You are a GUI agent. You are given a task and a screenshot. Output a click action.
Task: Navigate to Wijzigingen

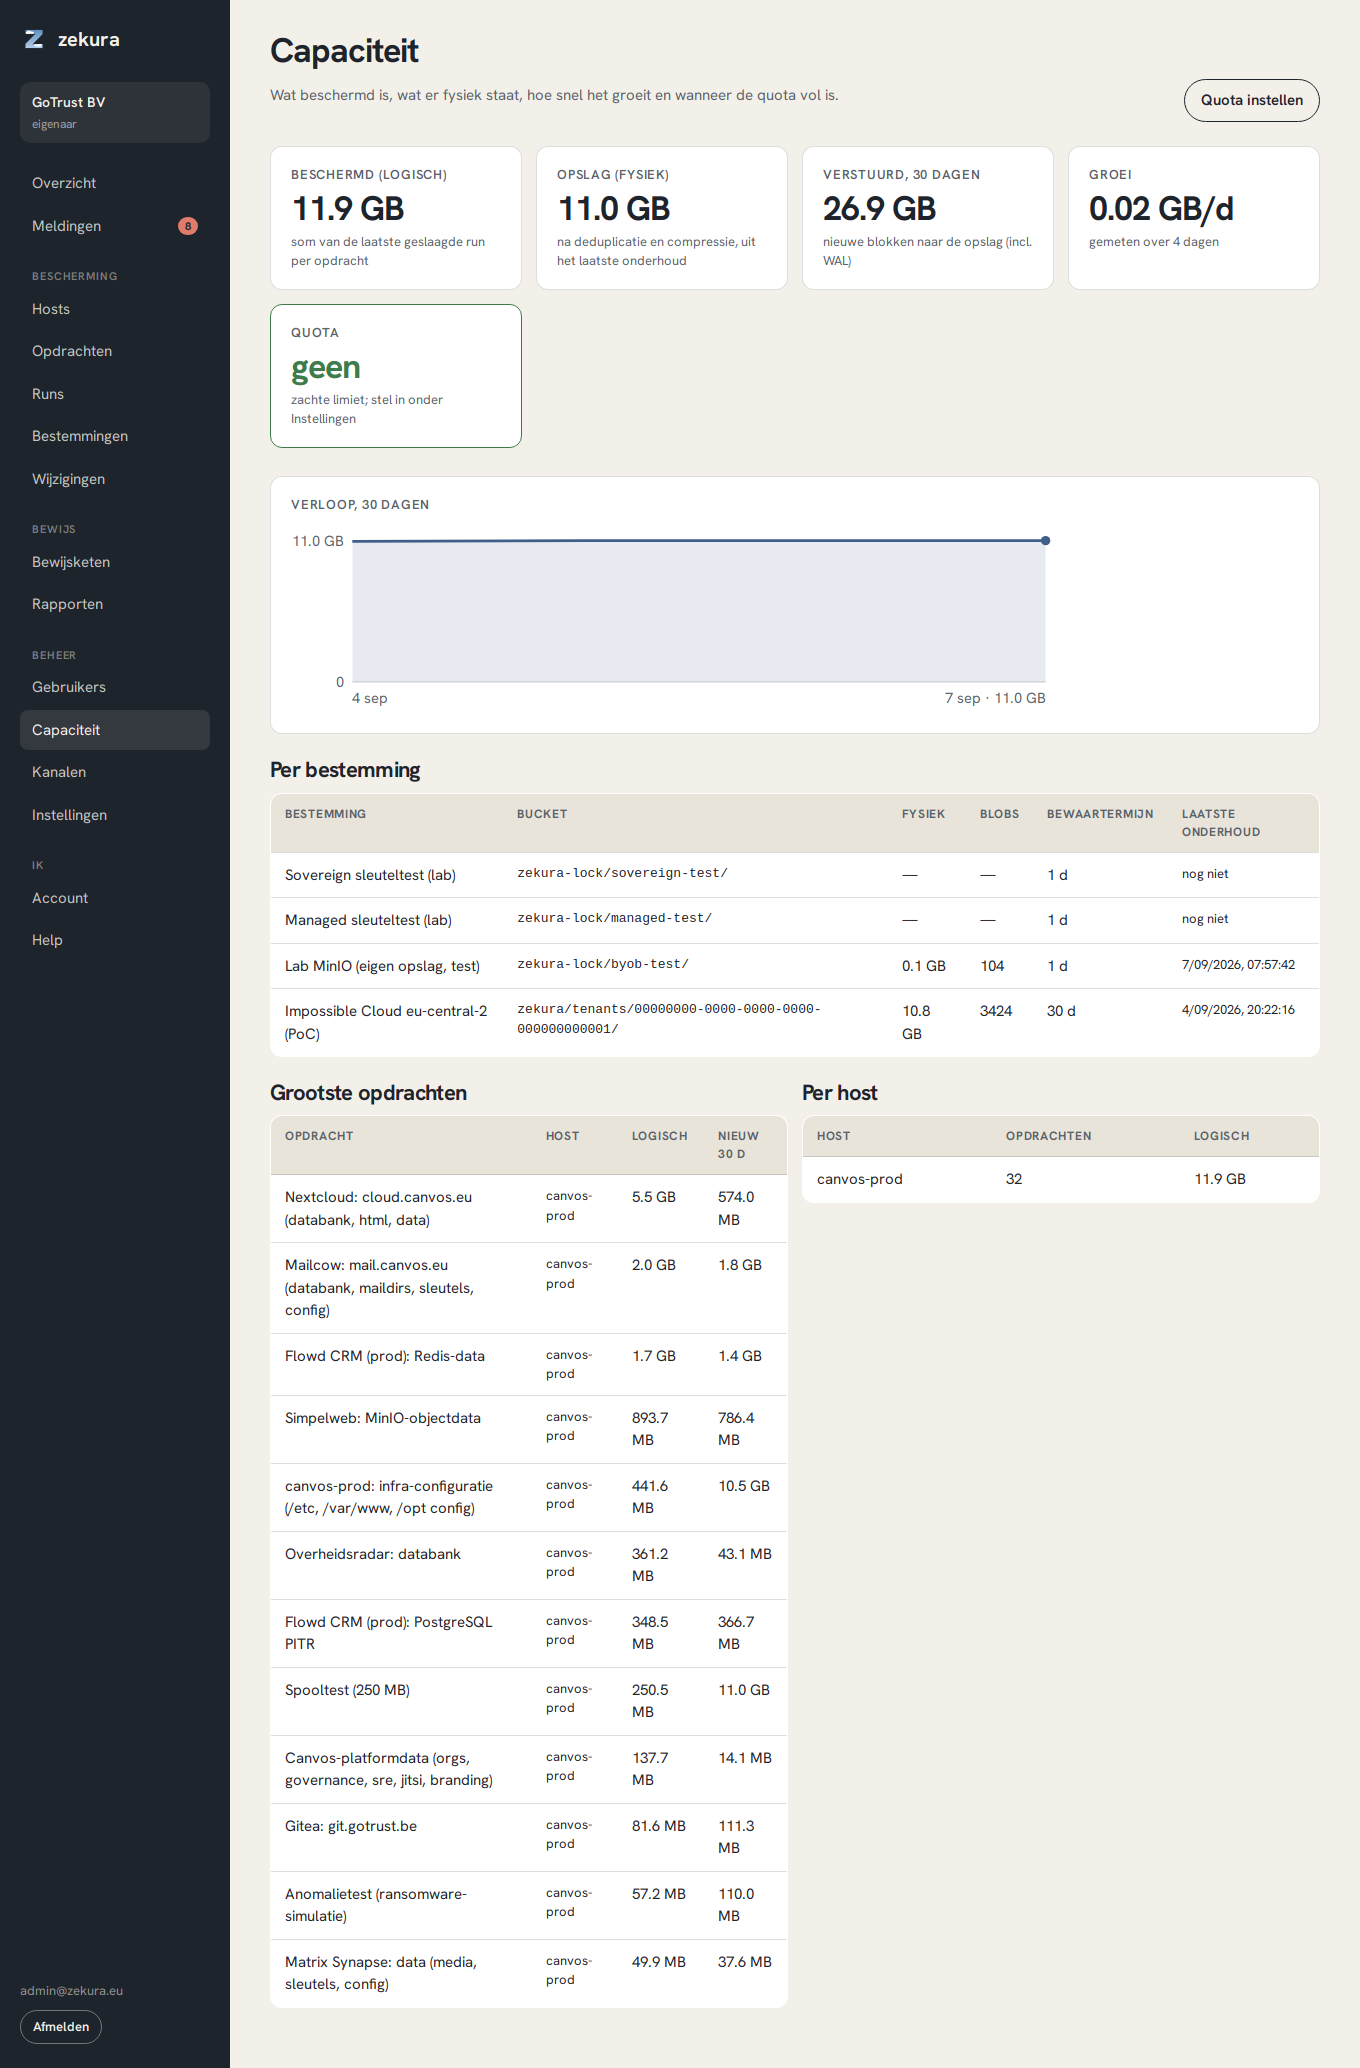pyautogui.click(x=115, y=479)
